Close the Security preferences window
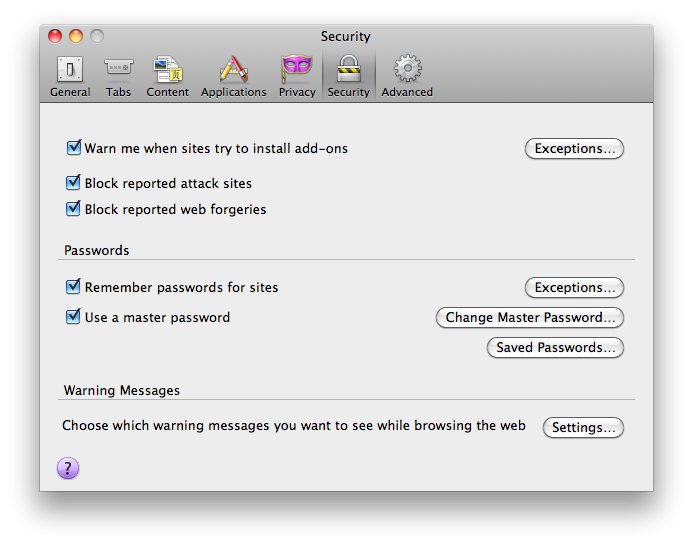Viewport: 693px width, 546px height. (55, 36)
